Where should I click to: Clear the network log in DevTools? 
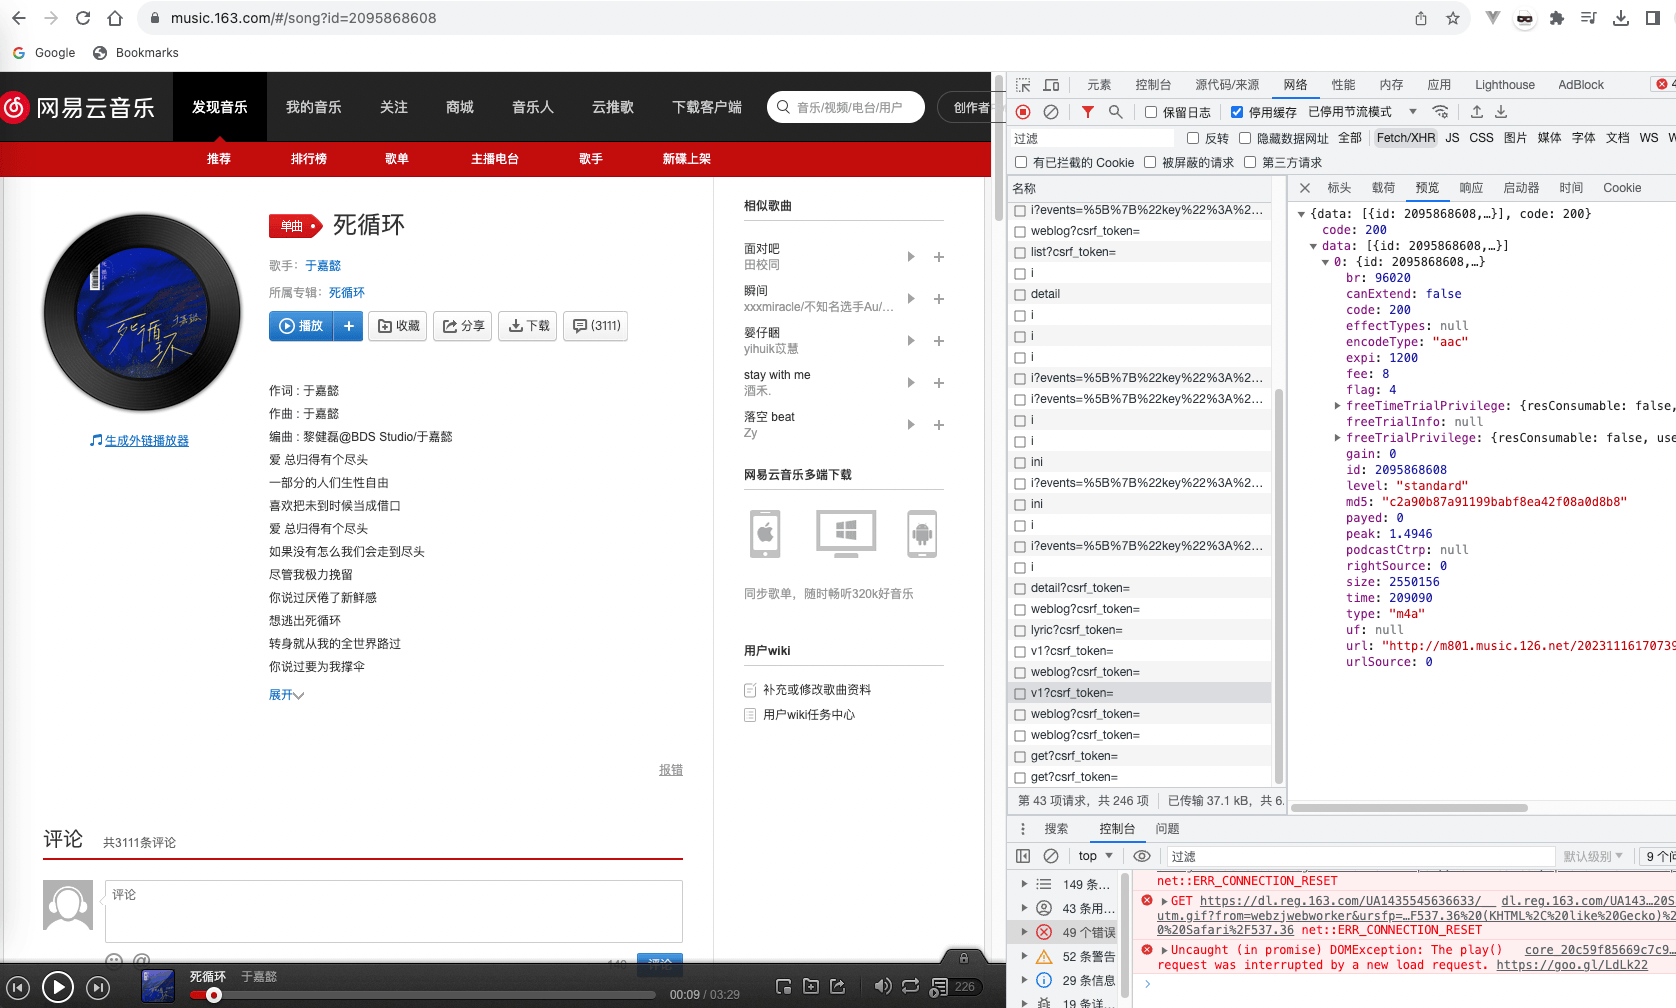coord(1051,112)
